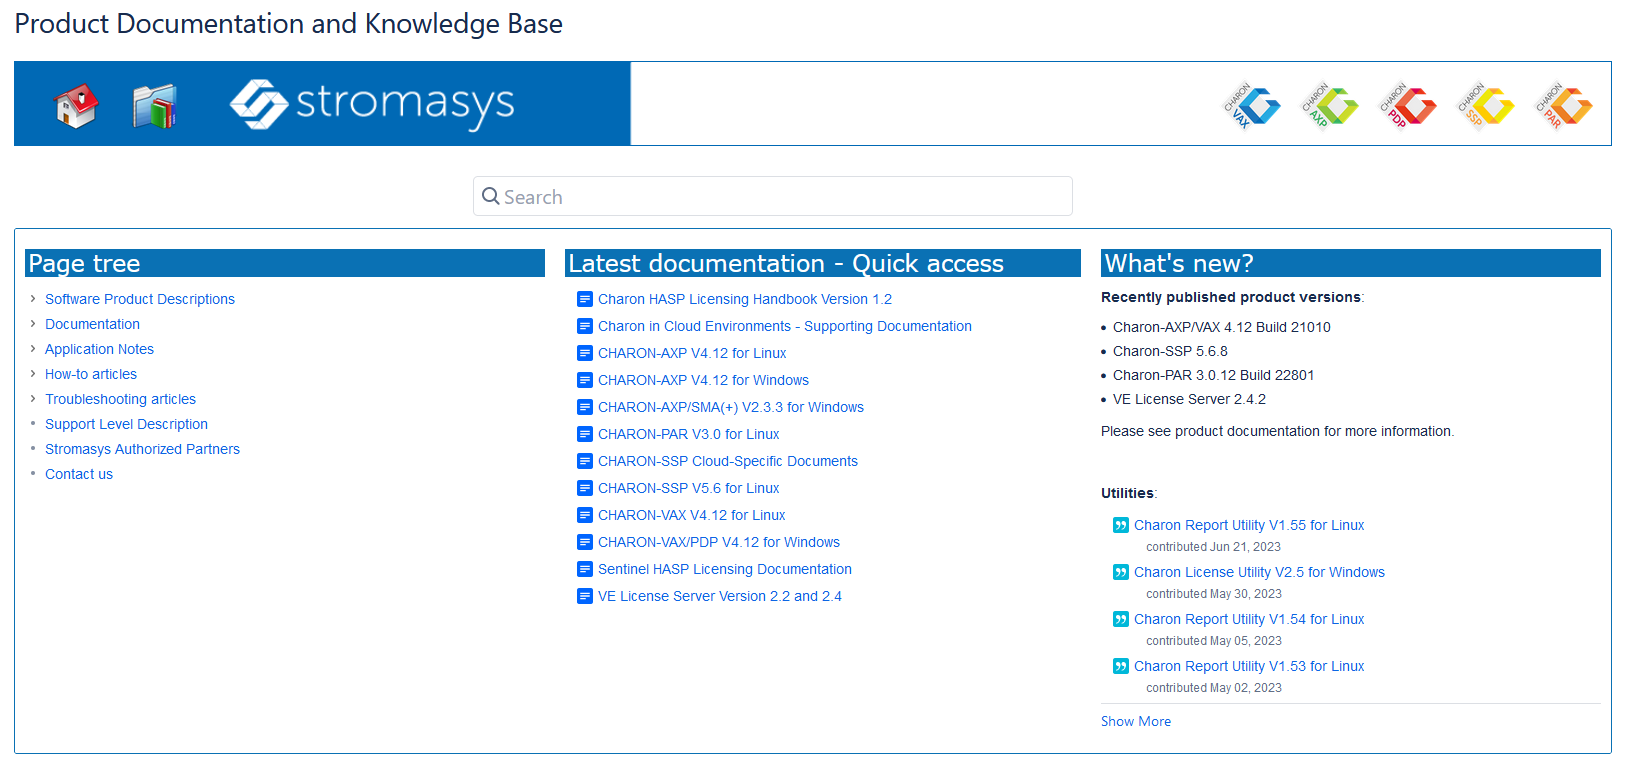1628x779 pixels.
Task: Click the page icon beside CHARON-VAX V4.12 for Linux
Action: pos(585,515)
